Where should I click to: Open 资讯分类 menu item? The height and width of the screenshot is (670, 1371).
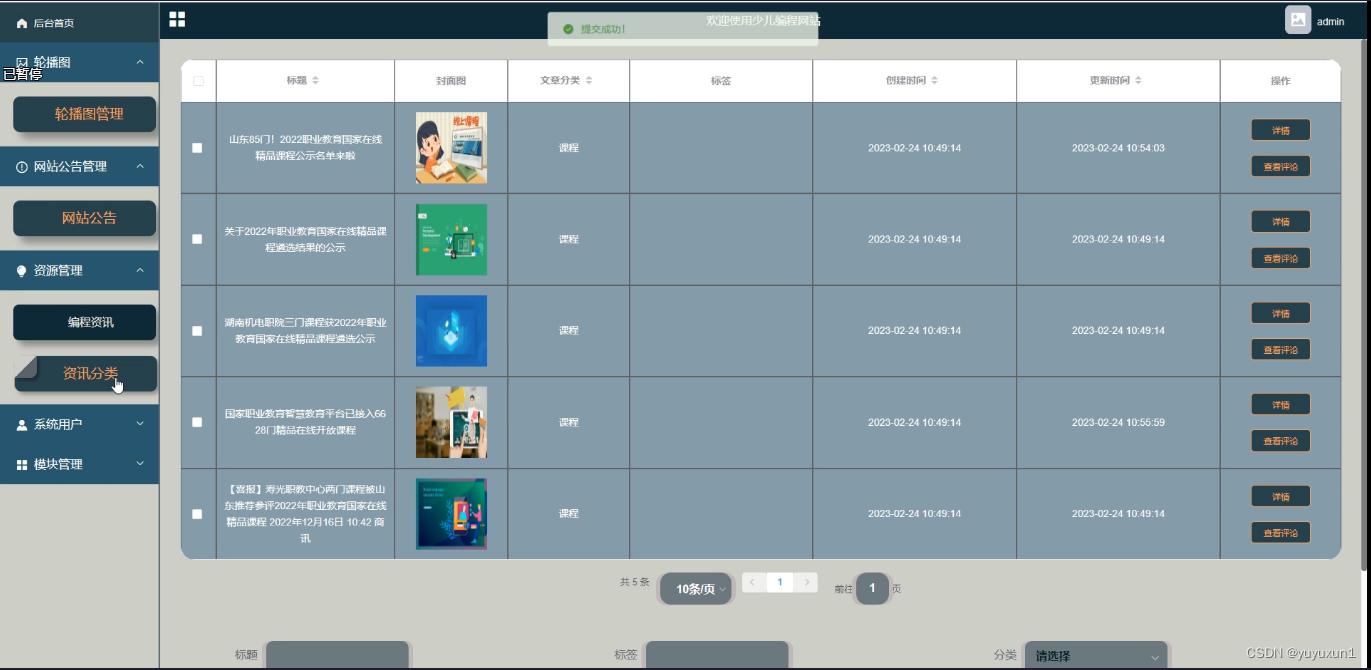point(85,374)
